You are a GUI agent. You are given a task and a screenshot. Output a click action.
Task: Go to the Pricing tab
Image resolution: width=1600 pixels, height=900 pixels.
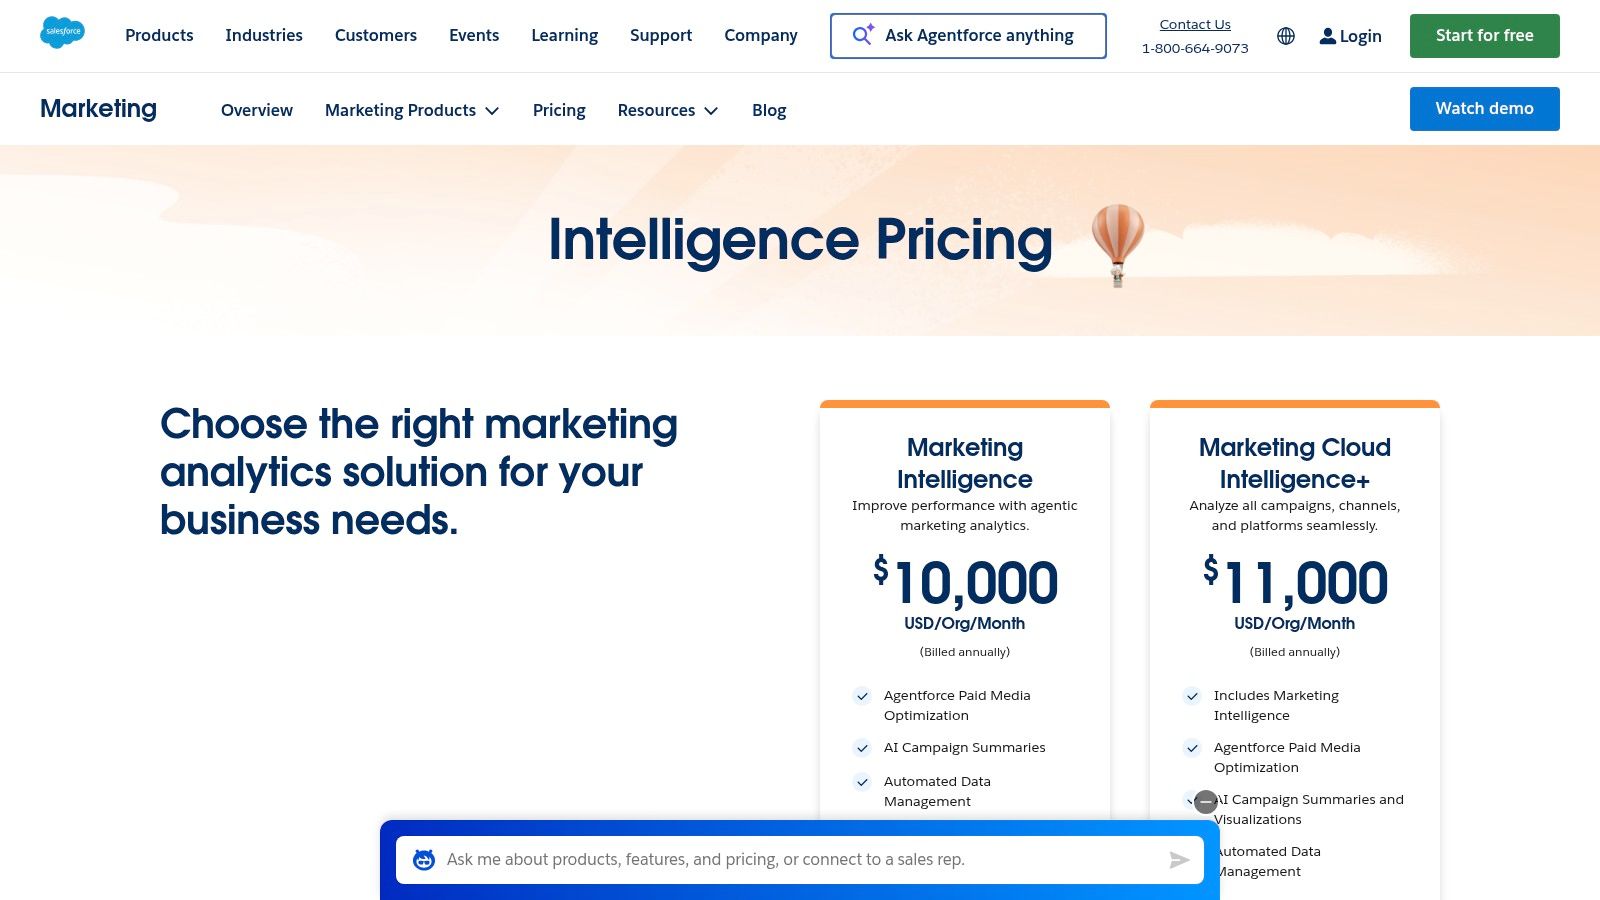pos(559,110)
